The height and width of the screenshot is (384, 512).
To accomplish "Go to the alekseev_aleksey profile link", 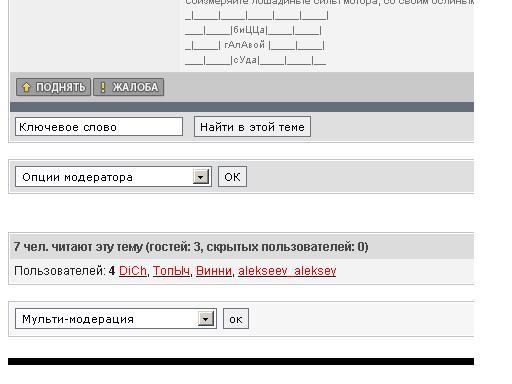I will pos(287,271).
